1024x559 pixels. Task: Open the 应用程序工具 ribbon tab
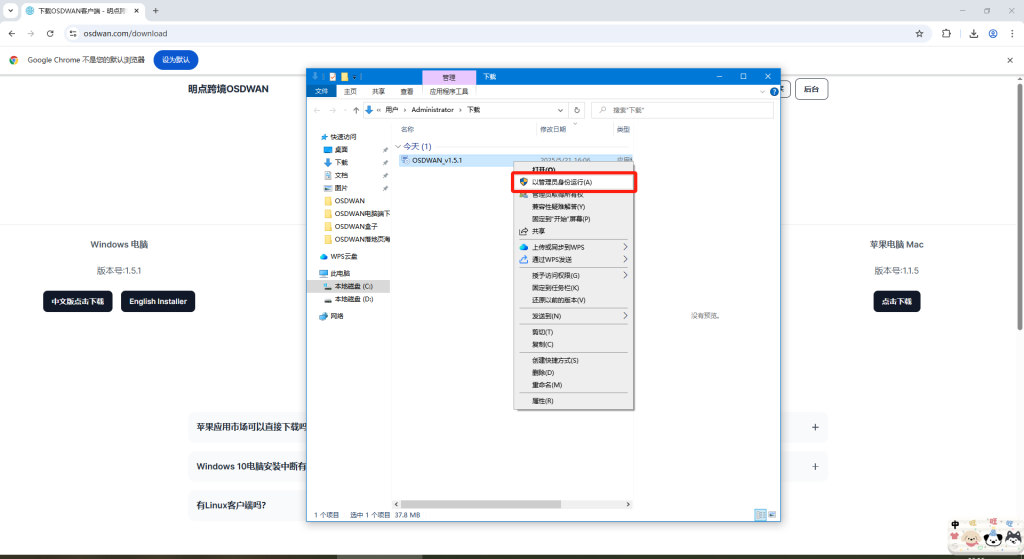(x=449, y=91)
